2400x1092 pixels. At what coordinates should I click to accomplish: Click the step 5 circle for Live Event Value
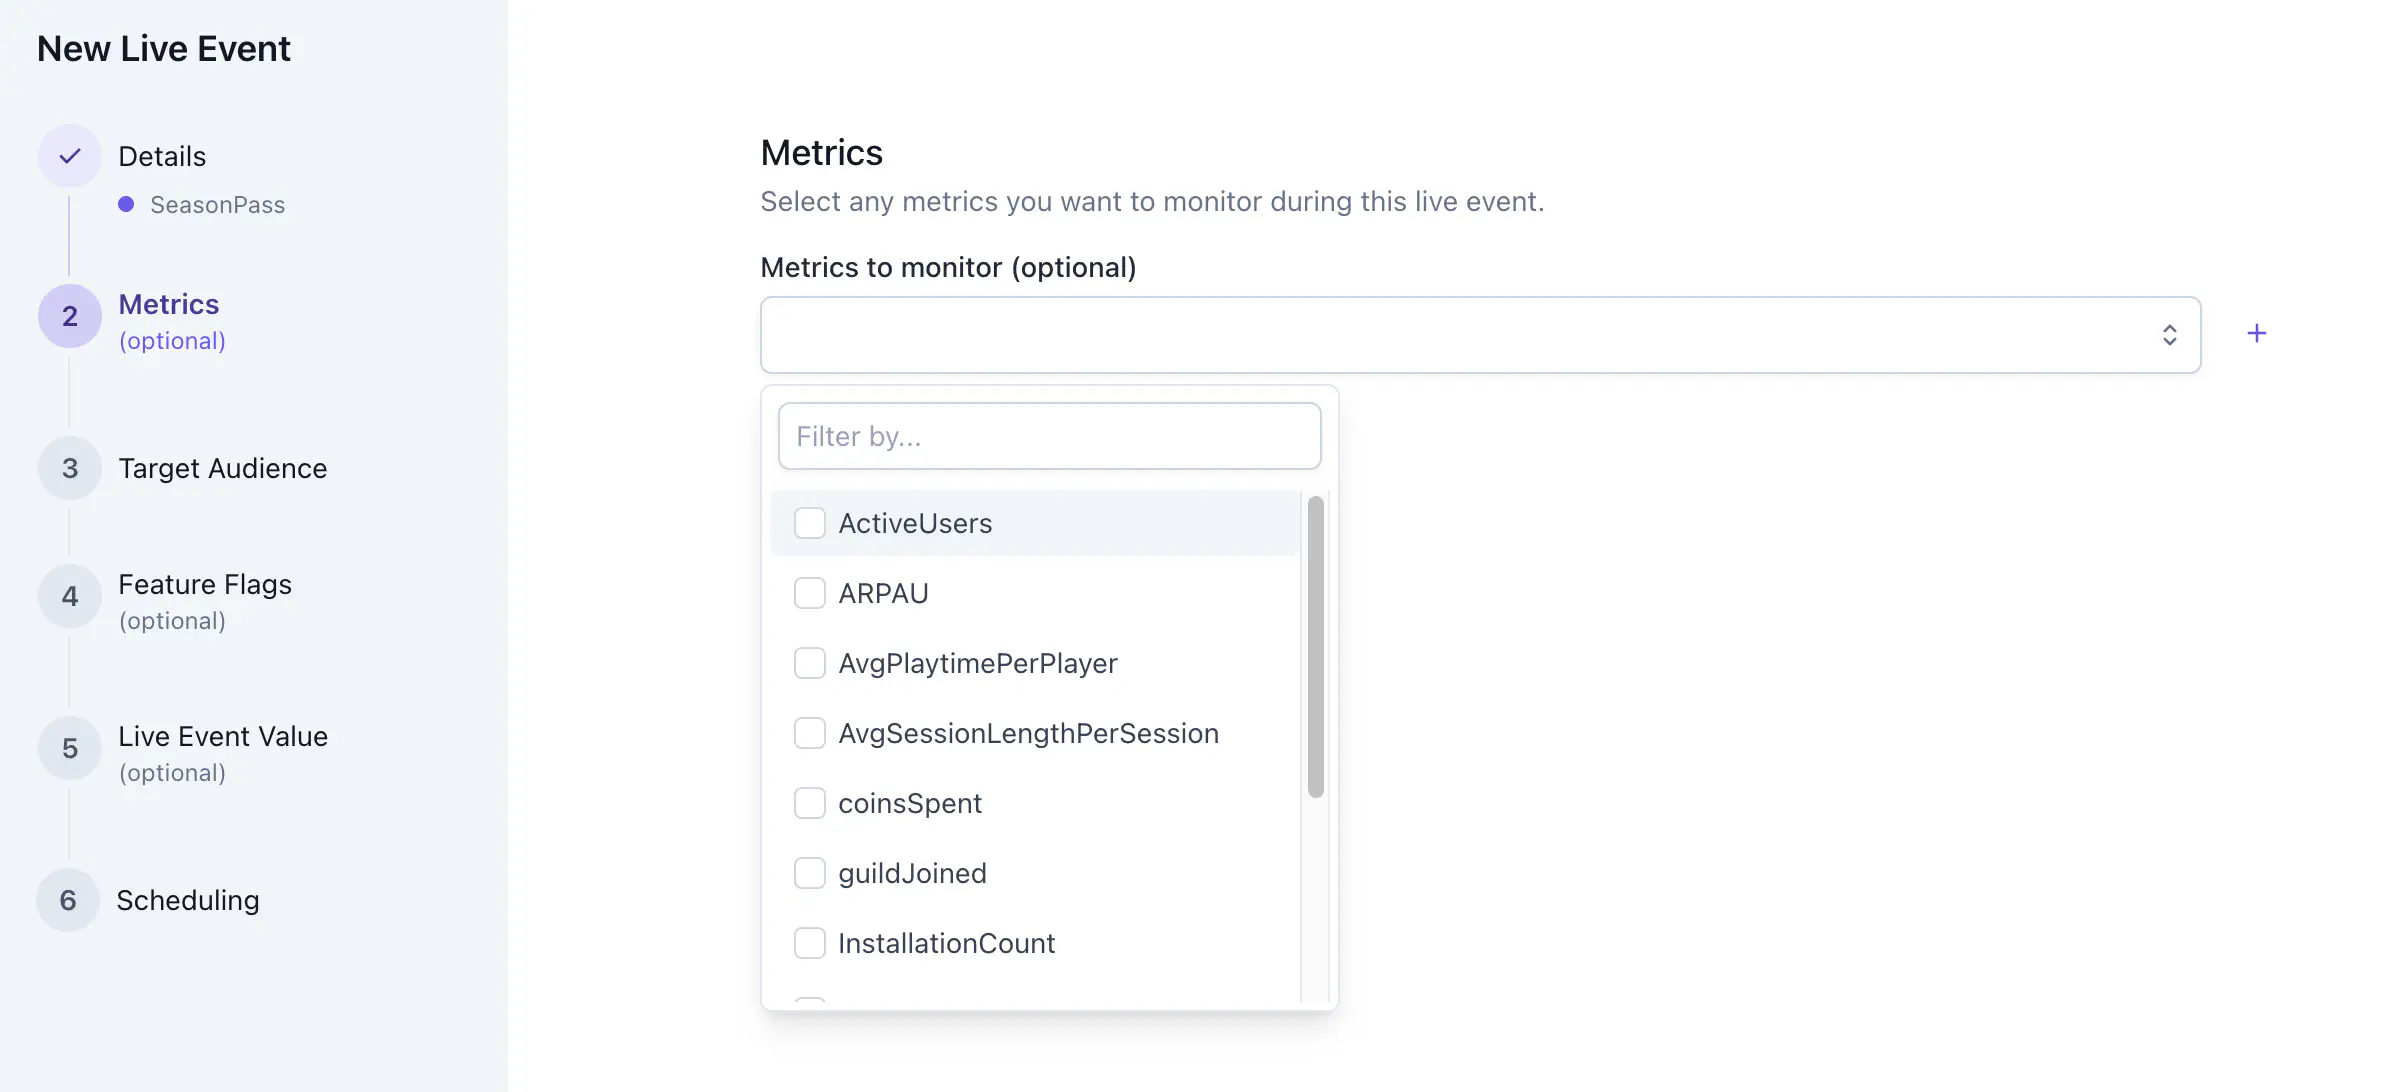pyautogui.click(x=68, y=748)
